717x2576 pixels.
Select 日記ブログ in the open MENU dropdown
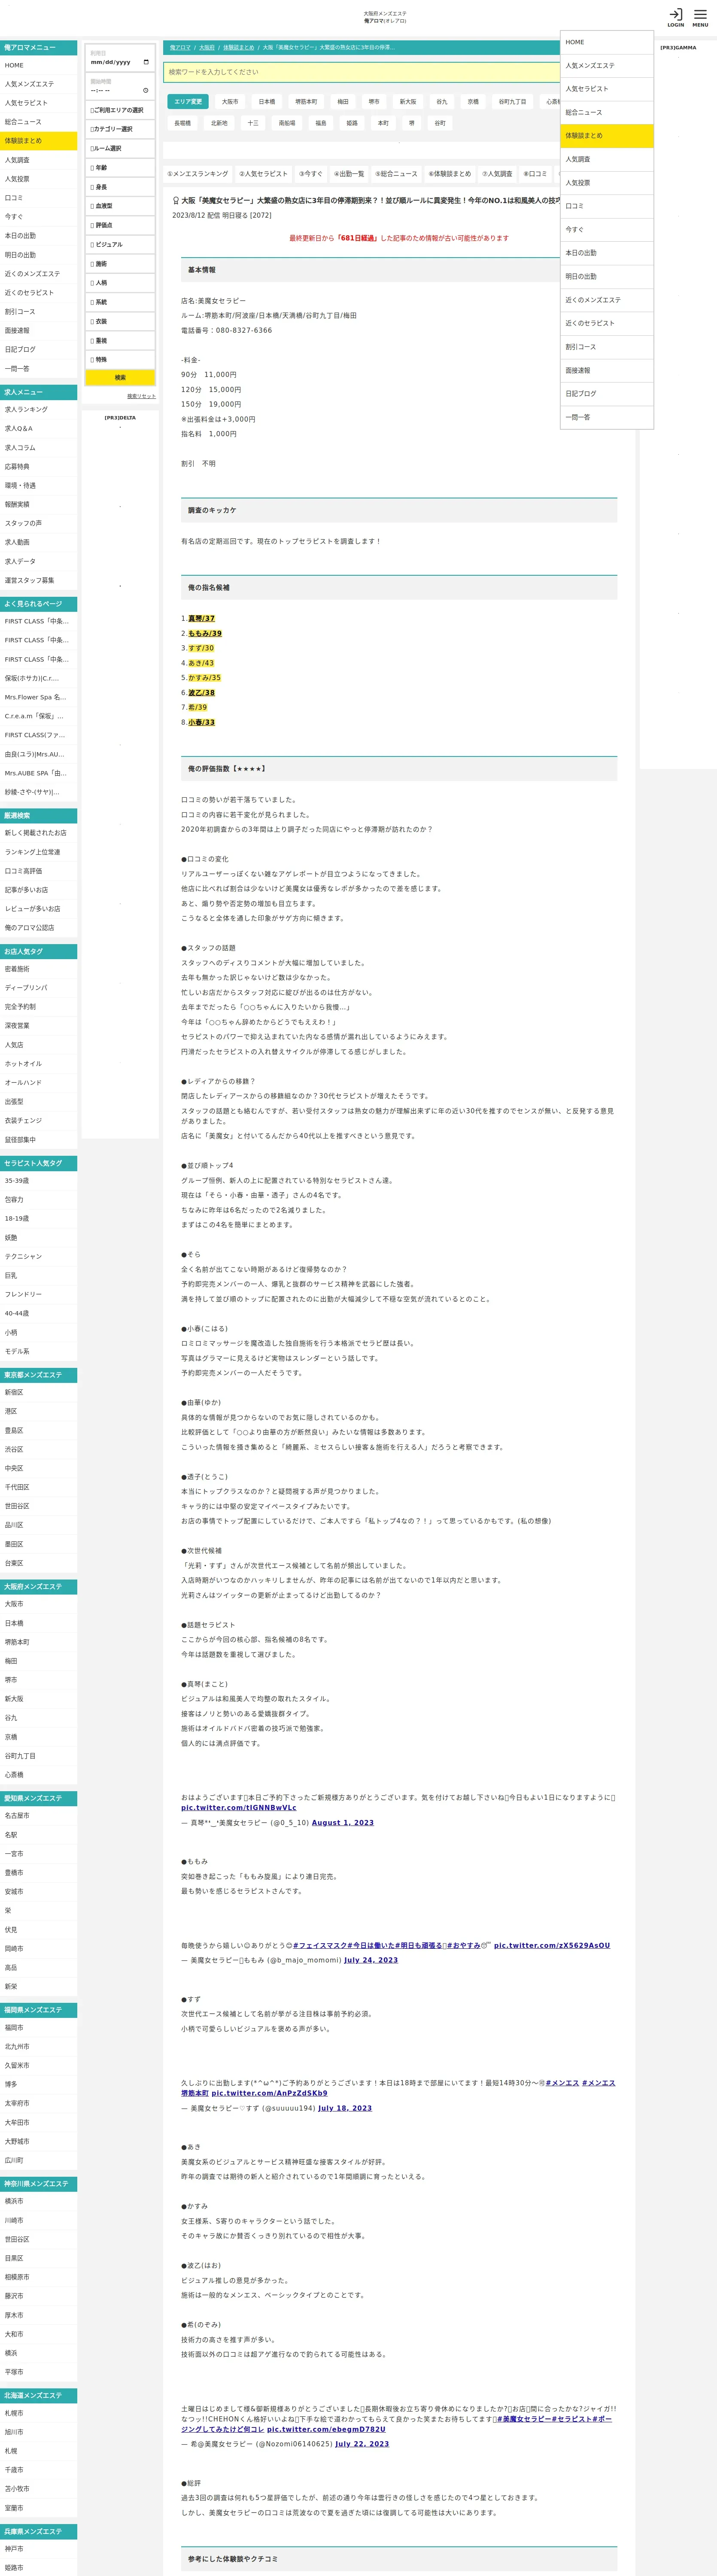pyautogui.click(x=607, y=394)
